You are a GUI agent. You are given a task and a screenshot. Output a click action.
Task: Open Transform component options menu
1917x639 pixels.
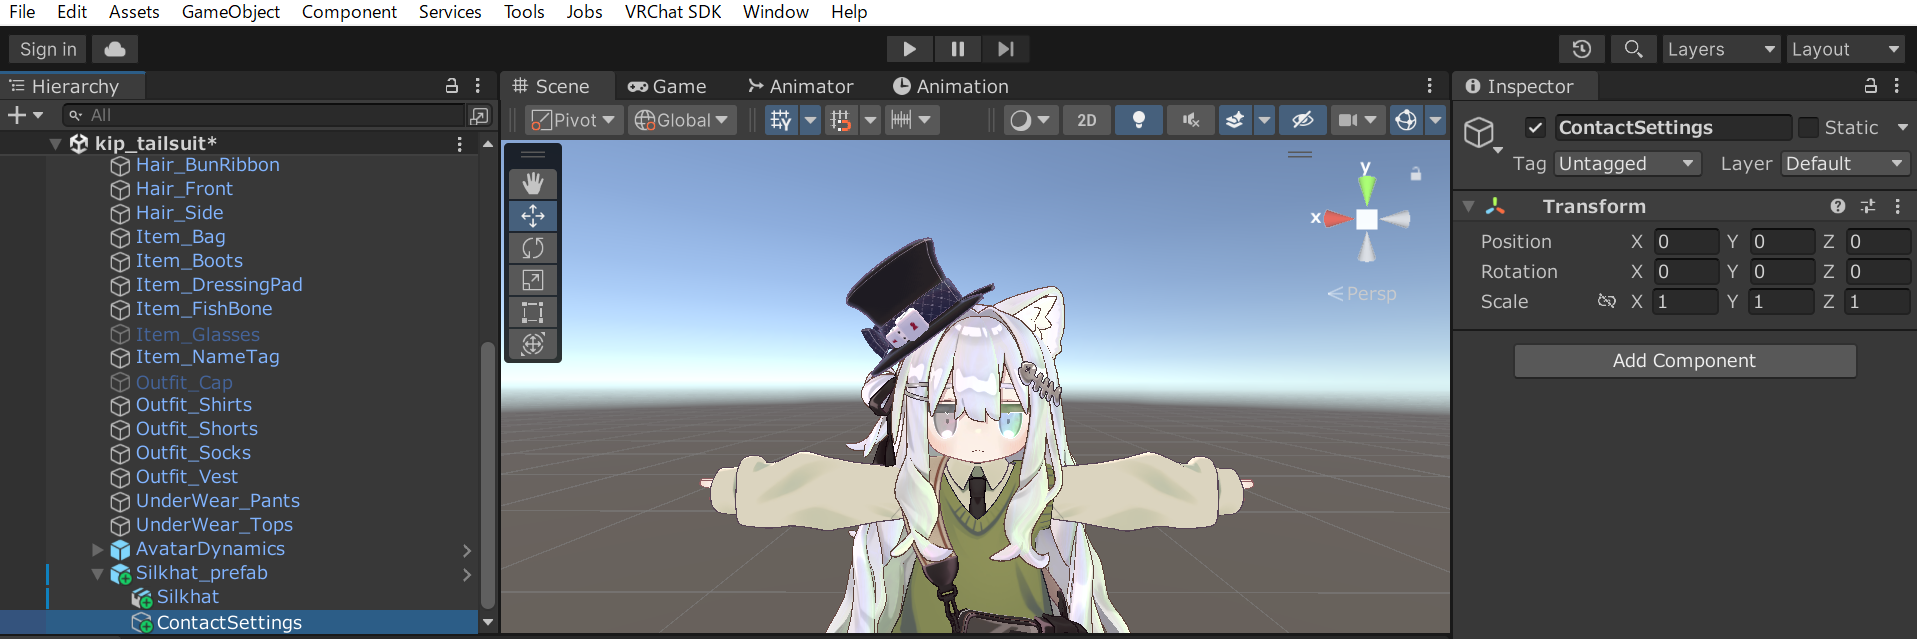point(1897,206)
